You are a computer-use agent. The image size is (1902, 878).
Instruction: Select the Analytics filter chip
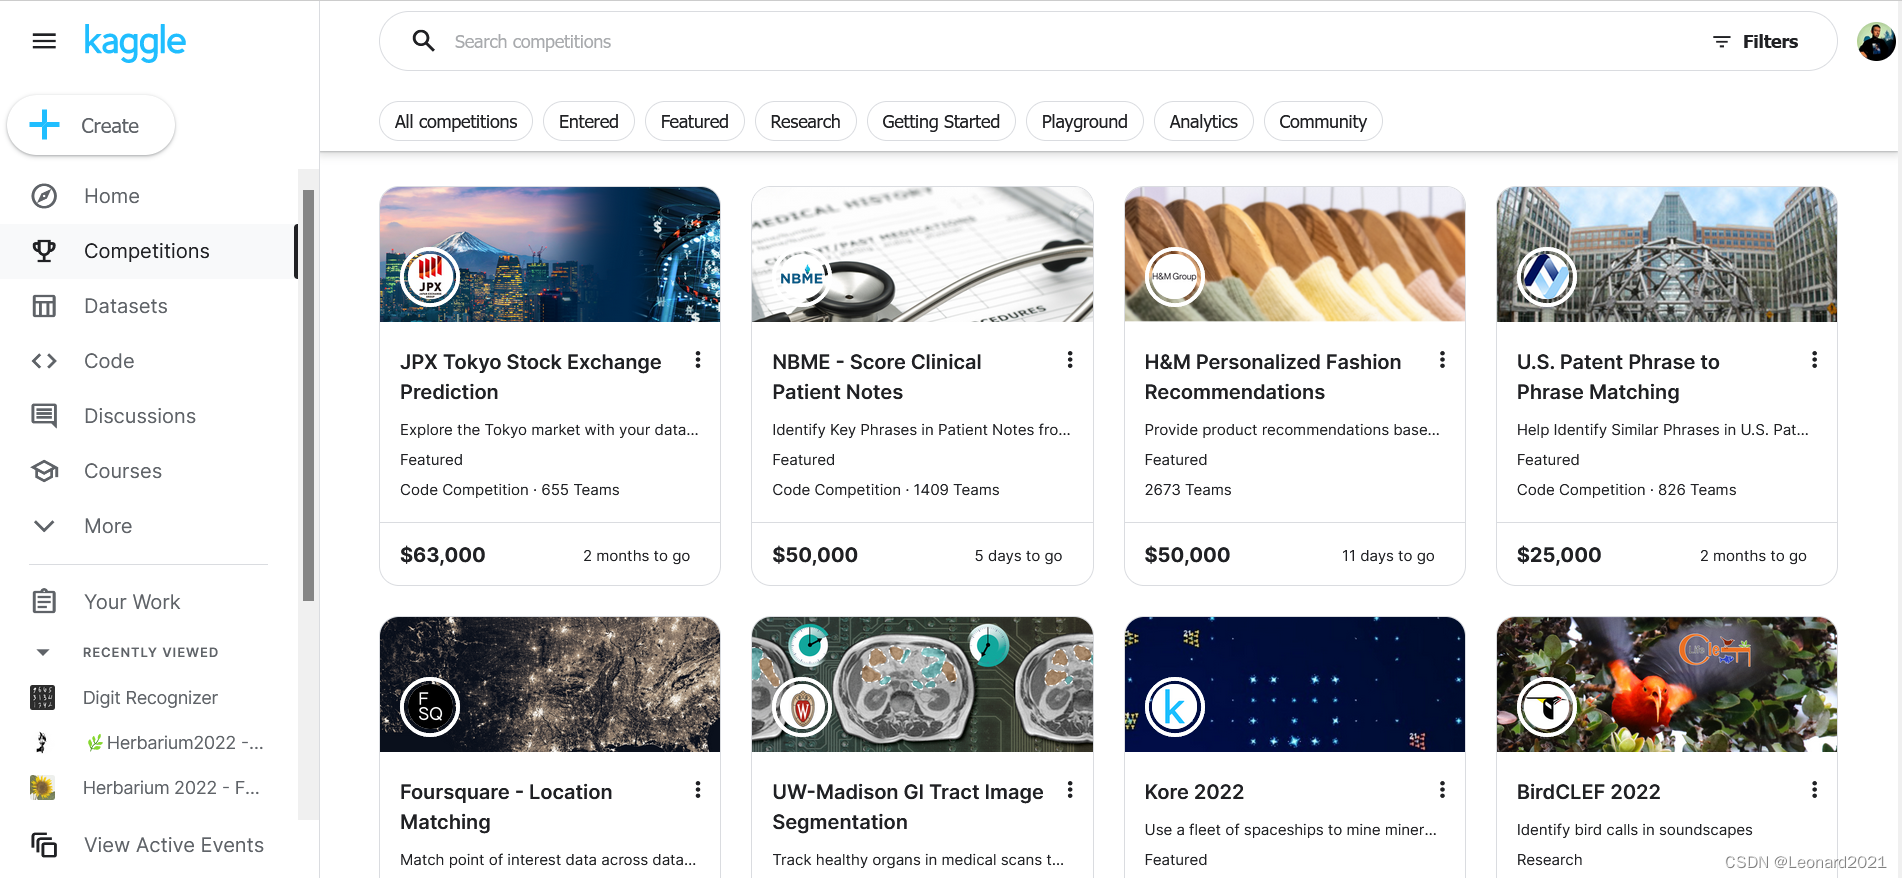[x=1204, y=121]
